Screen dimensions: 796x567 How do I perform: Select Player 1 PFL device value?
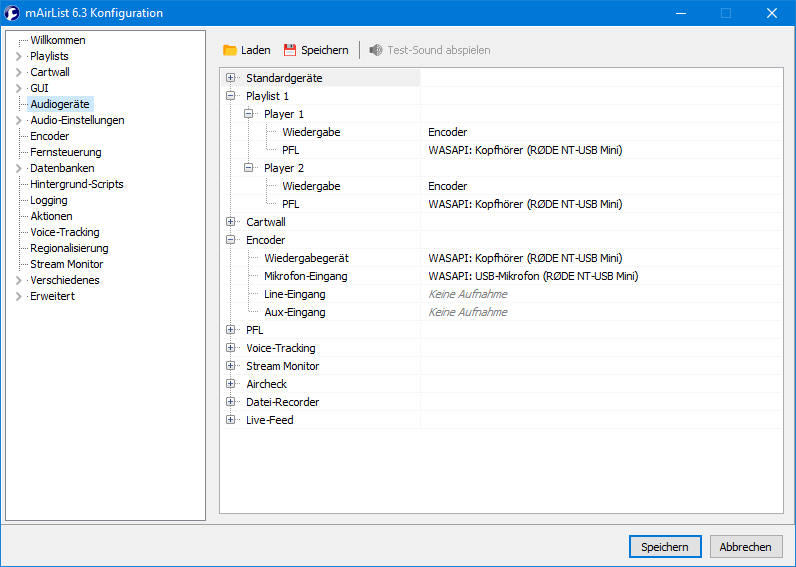tap(525, 150)
